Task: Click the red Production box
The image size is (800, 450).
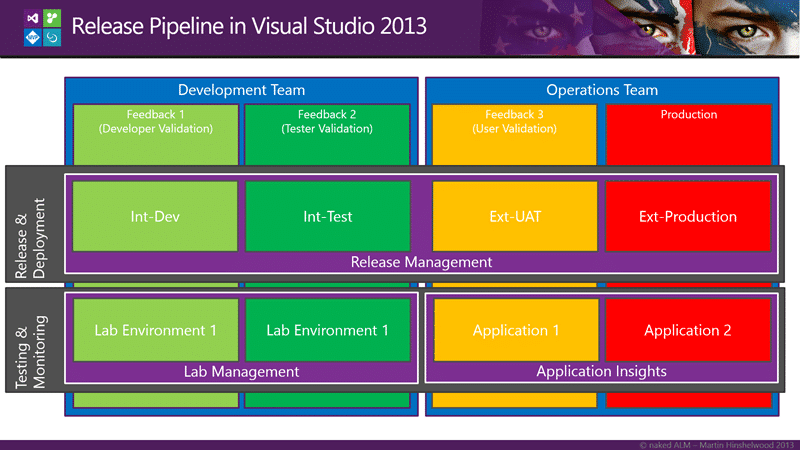Action: tap(689, 135)
